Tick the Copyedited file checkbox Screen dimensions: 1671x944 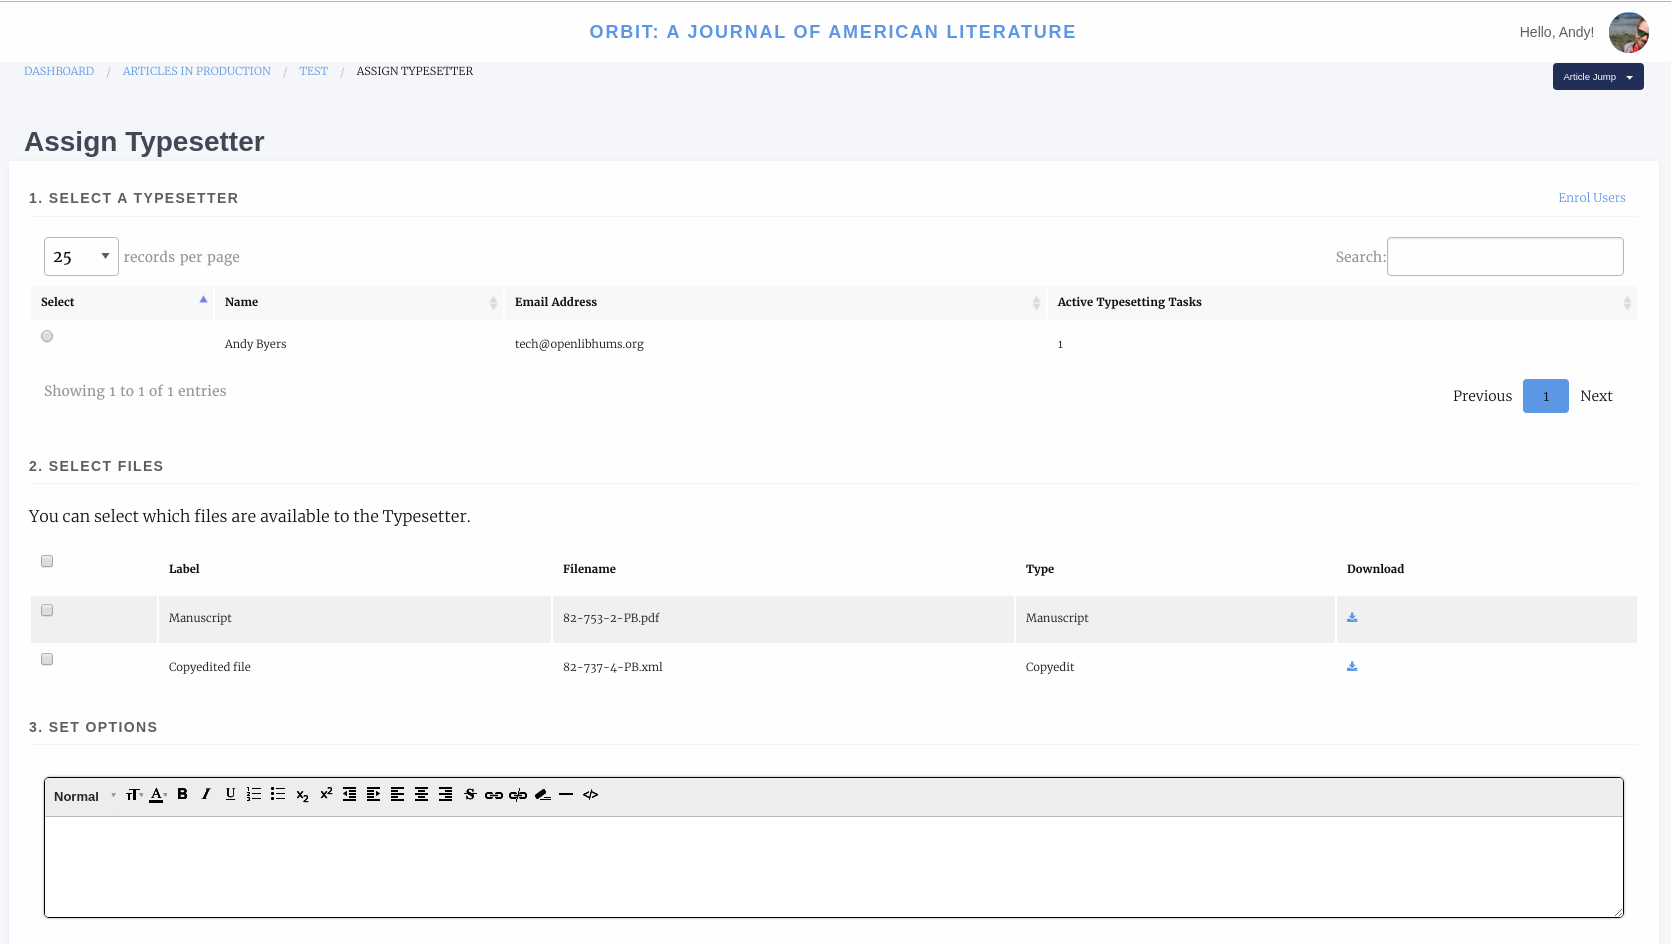tap(47, 659)
